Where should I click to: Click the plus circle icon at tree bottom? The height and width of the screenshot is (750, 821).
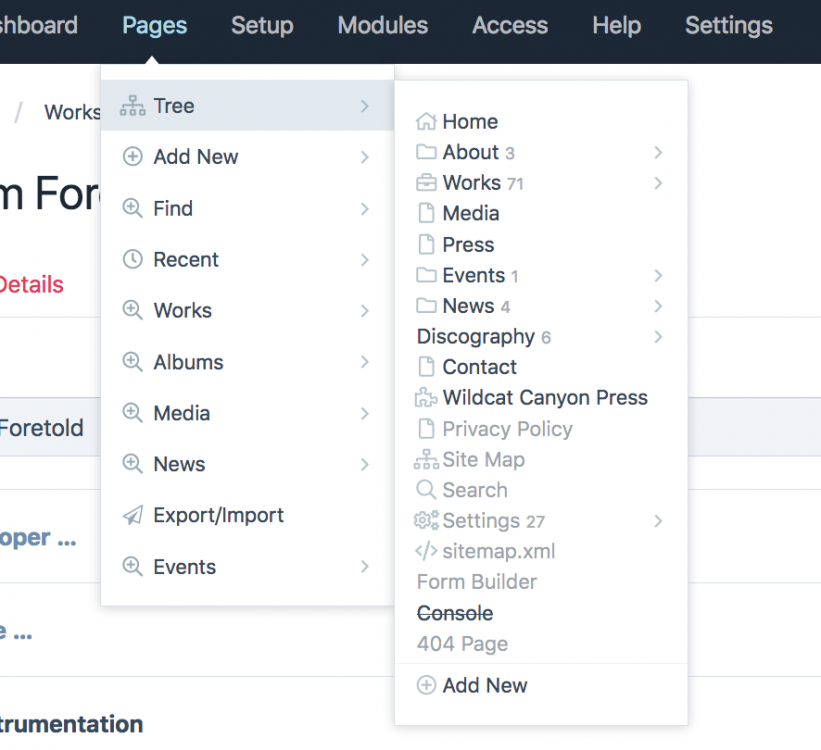[426, 685]
